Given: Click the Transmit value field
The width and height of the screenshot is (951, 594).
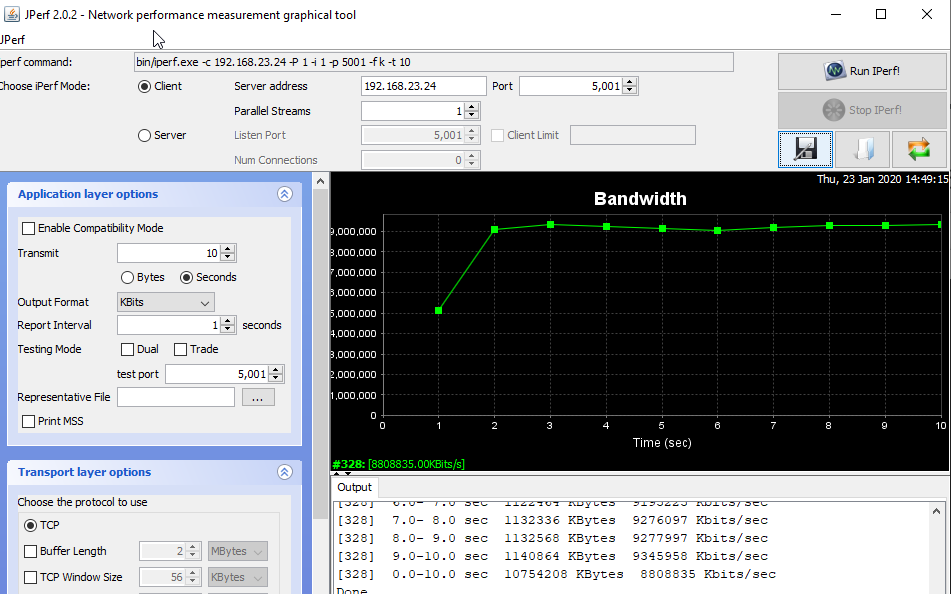Looking at the screenshot, I should pos(169,253).
